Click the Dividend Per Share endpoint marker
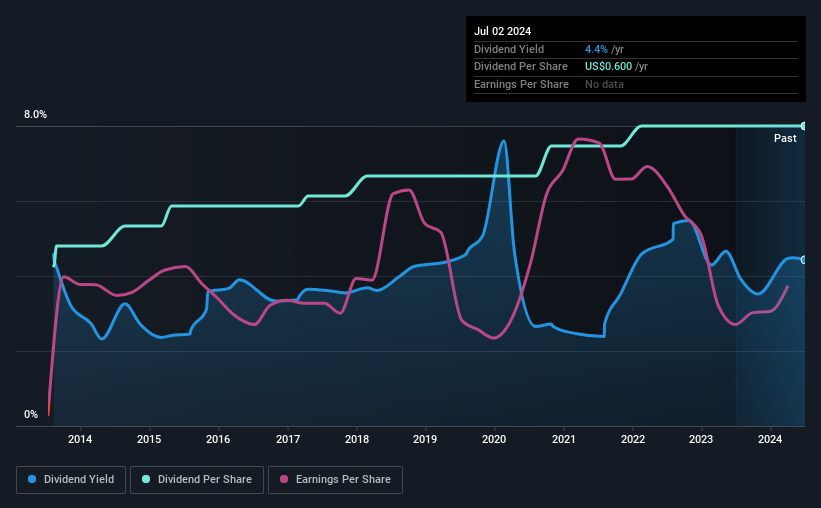 (804, 126)
